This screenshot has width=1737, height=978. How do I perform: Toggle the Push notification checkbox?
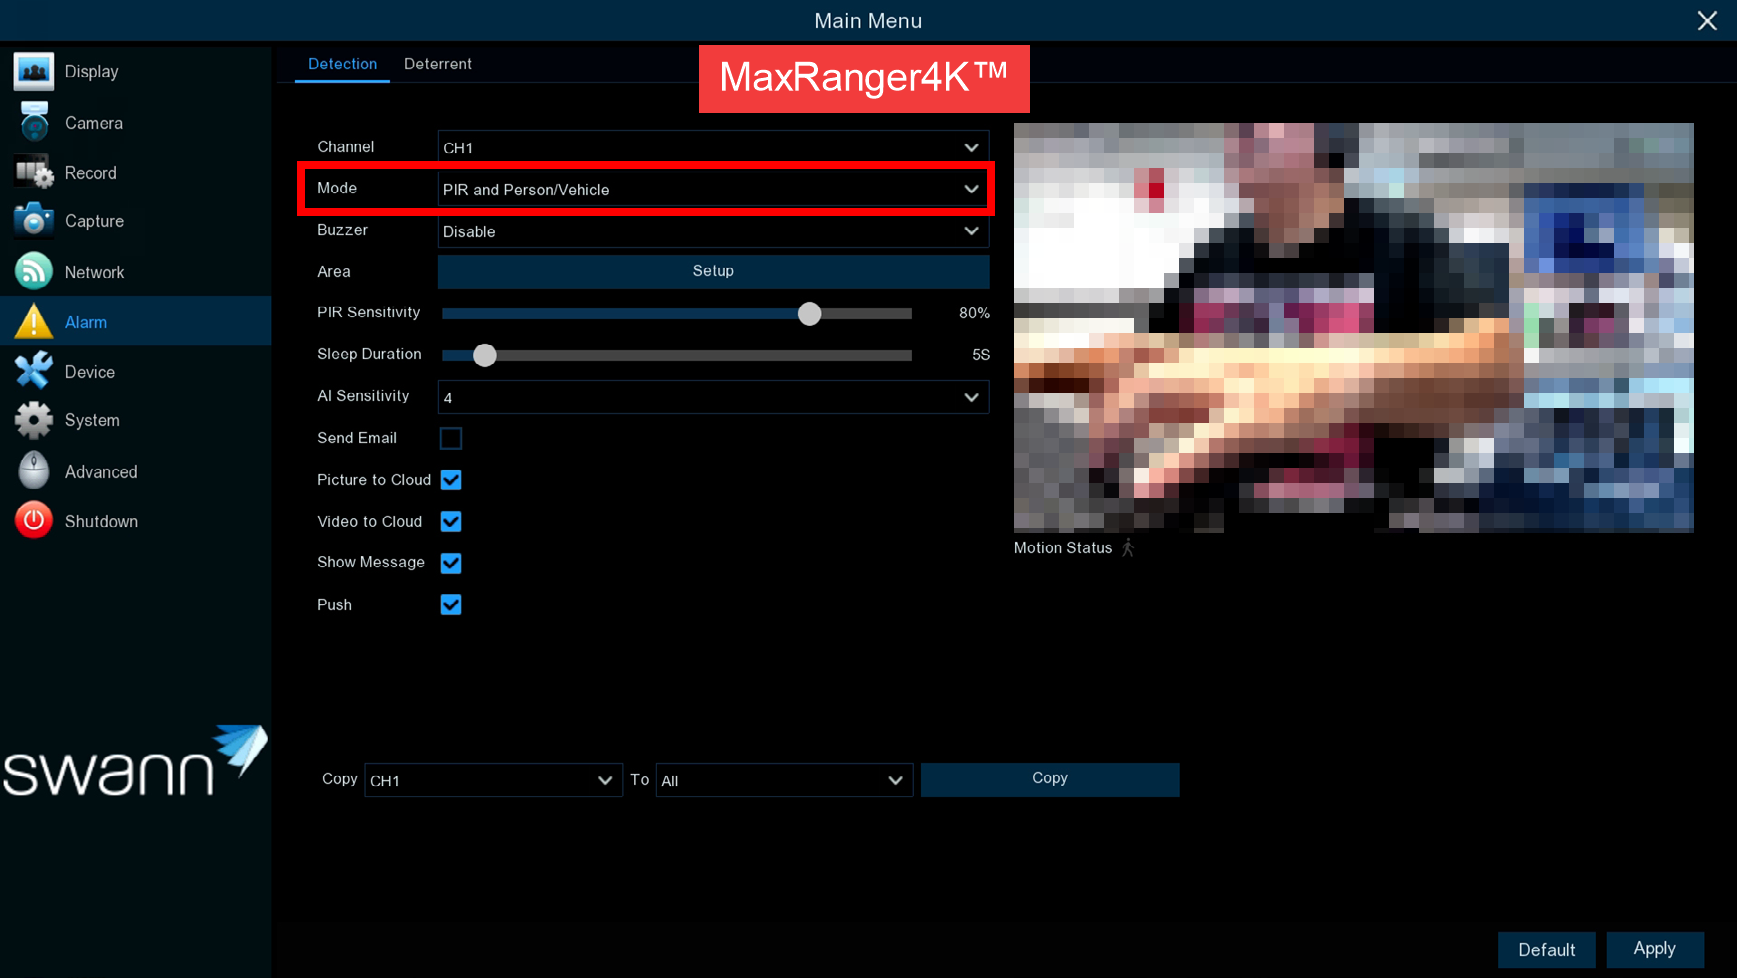(451, 605)
